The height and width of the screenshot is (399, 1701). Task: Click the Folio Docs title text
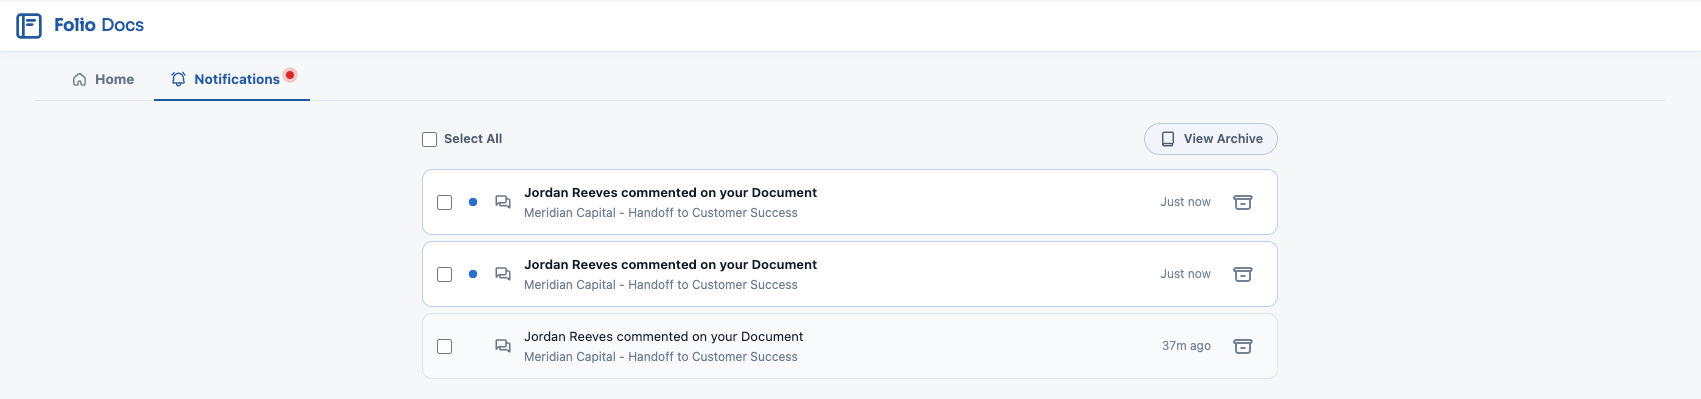pyautogui.click(x=99, y=25)
